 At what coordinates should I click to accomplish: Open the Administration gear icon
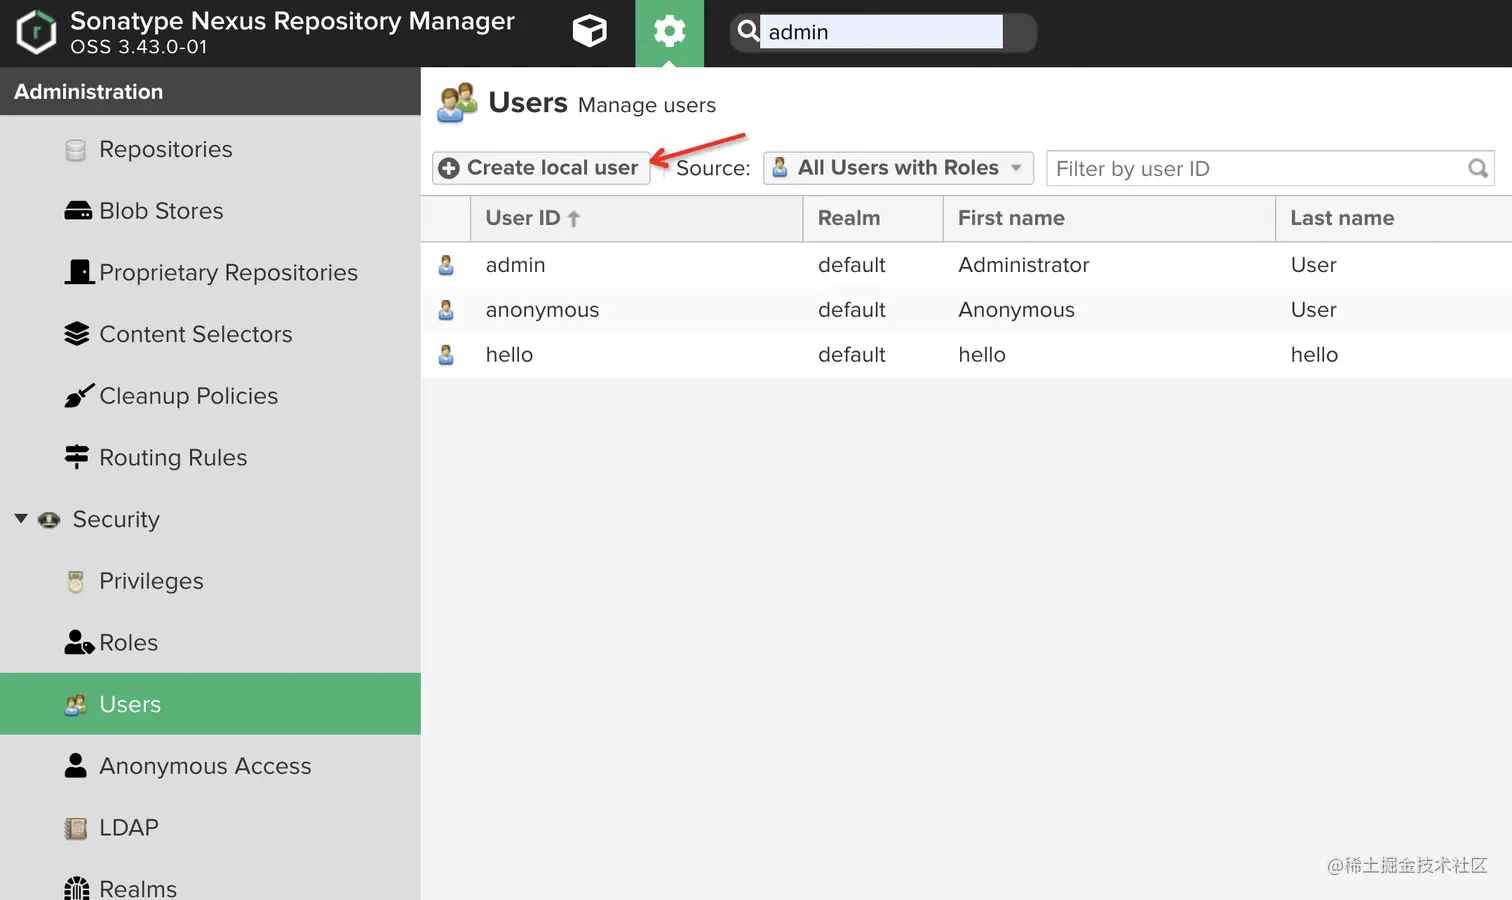669,31
